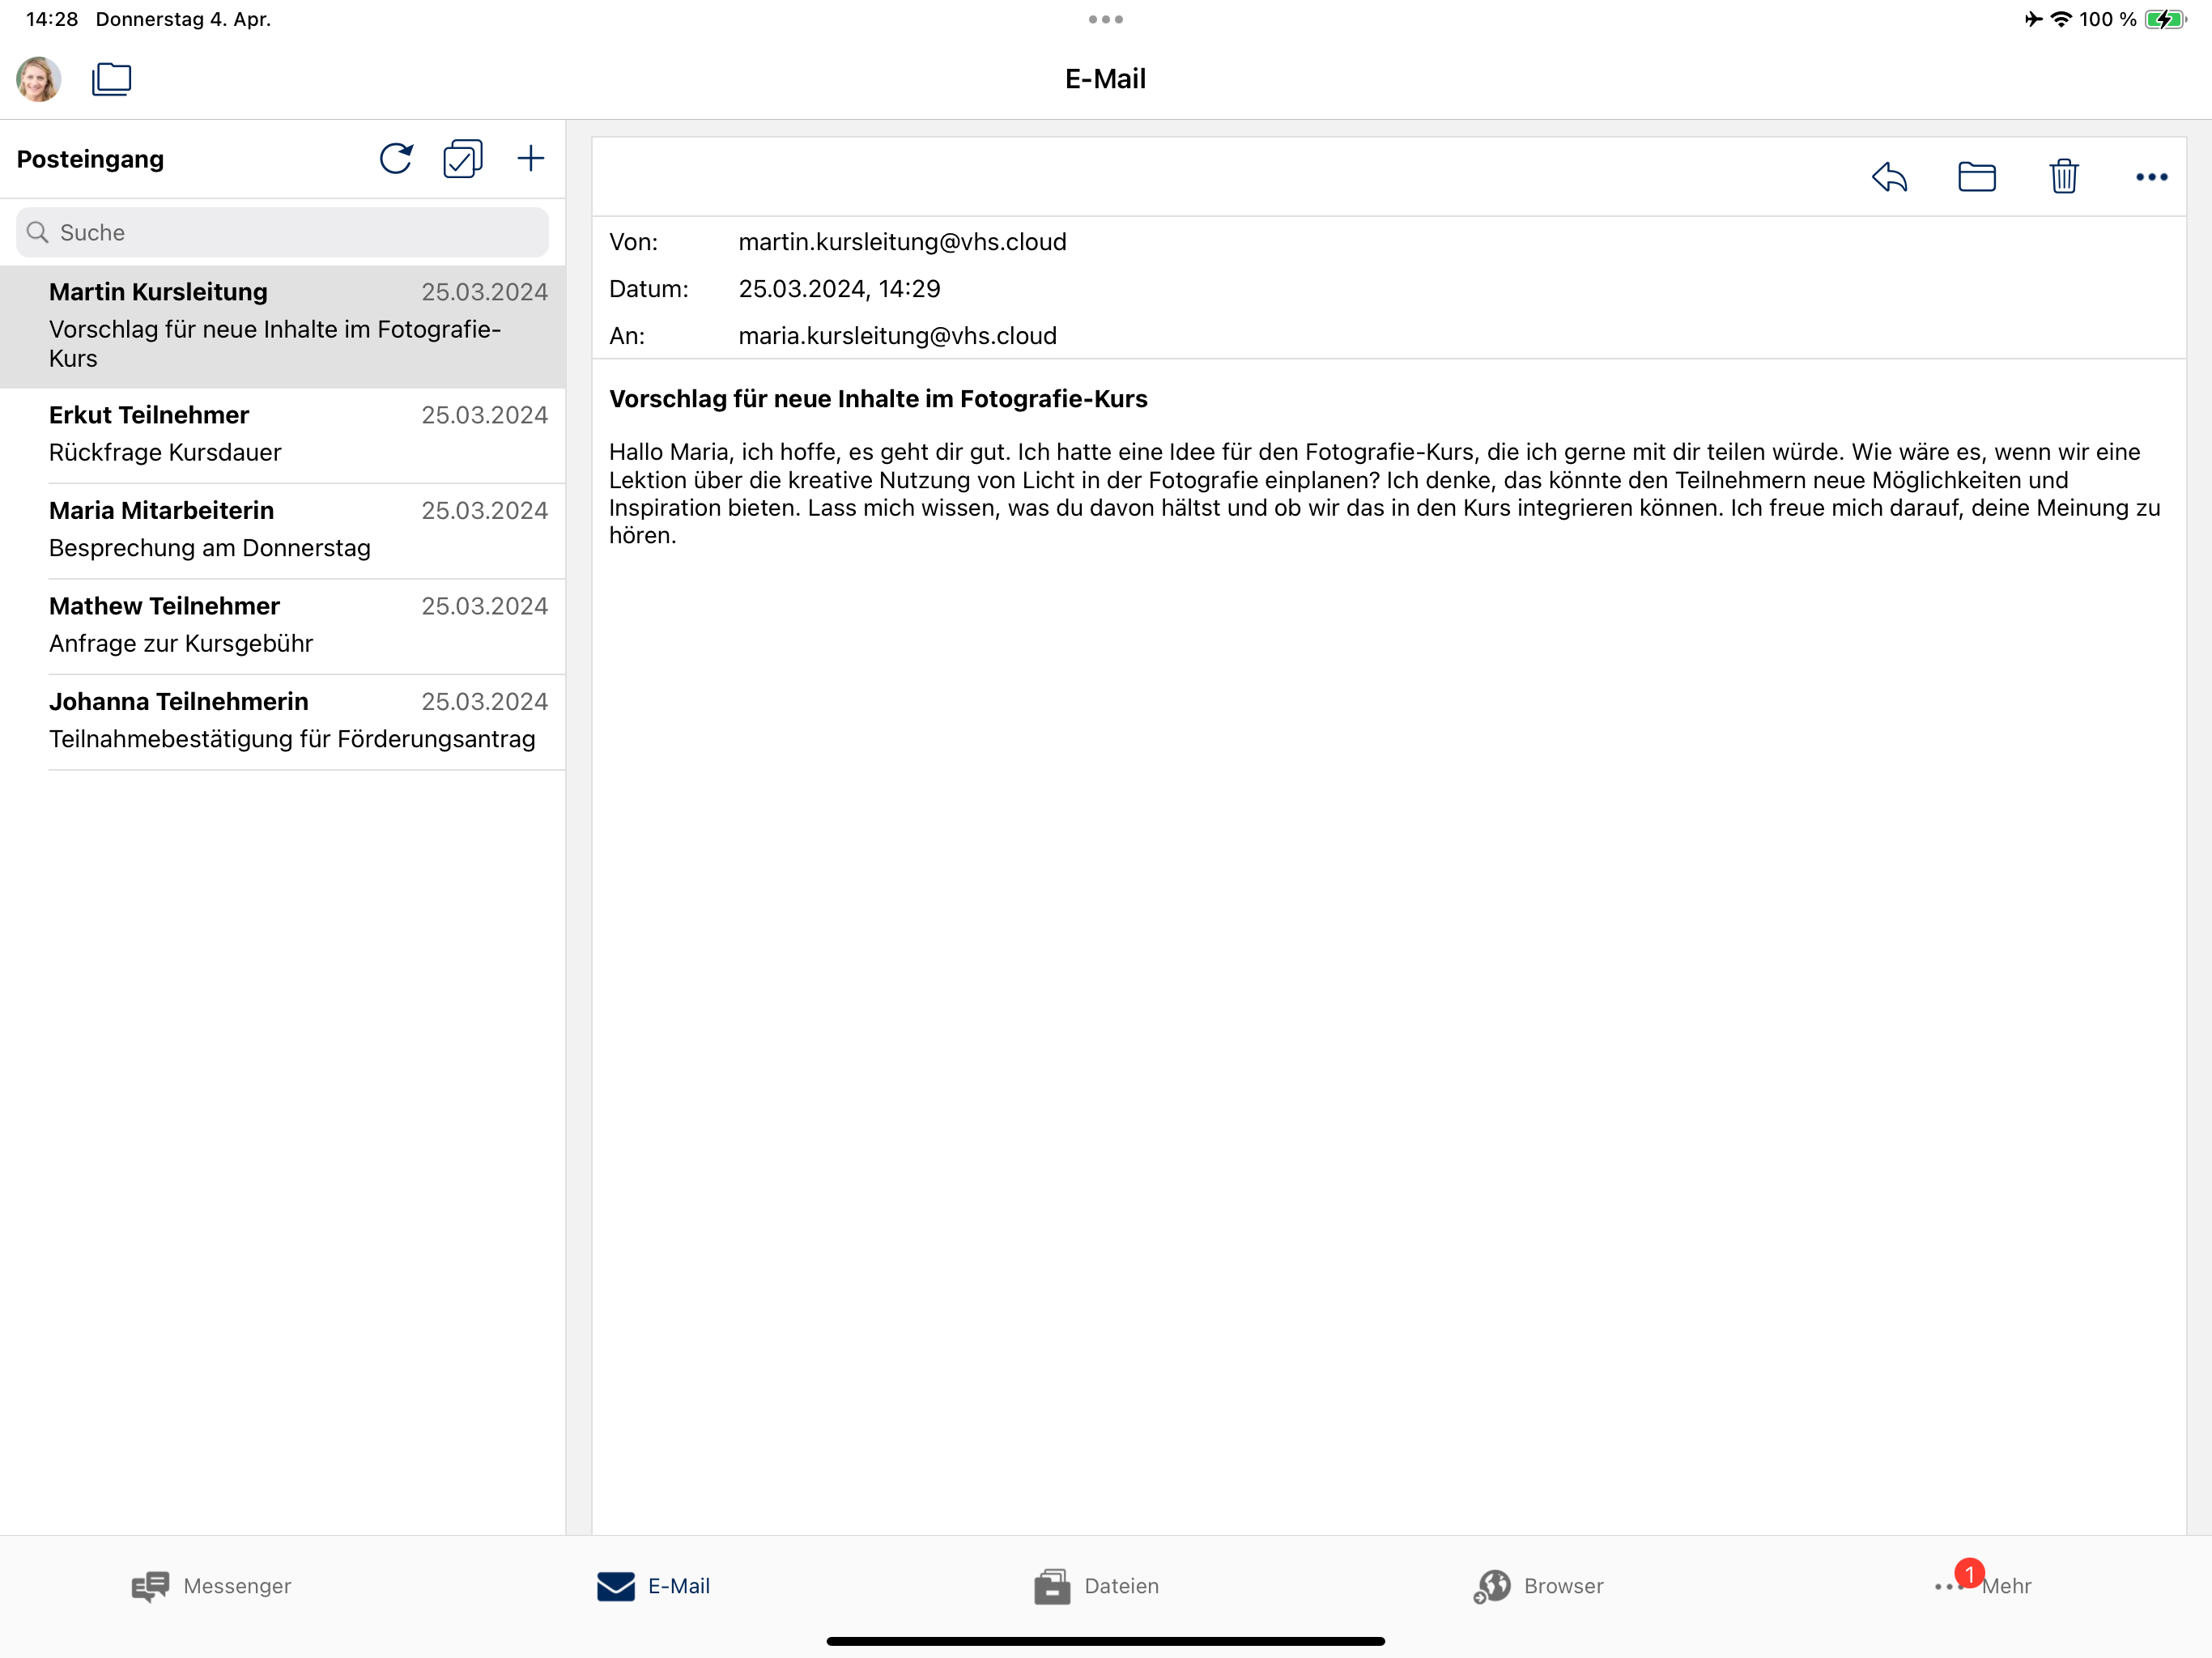The width and height of the screenshot is (2212, 1658).
Task: Open the user profile avatar
Action: tap(39, 79)
